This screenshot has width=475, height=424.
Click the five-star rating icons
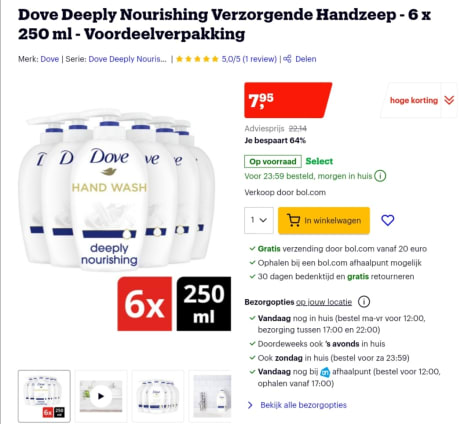point(197,59)
